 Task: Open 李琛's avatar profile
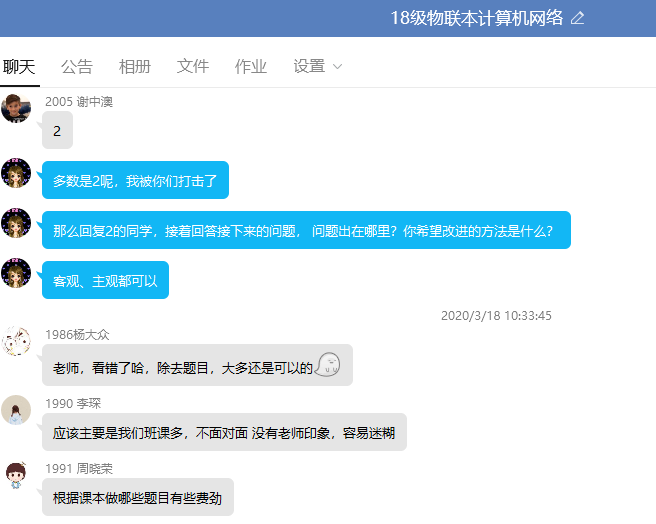(x=16, y=409)
